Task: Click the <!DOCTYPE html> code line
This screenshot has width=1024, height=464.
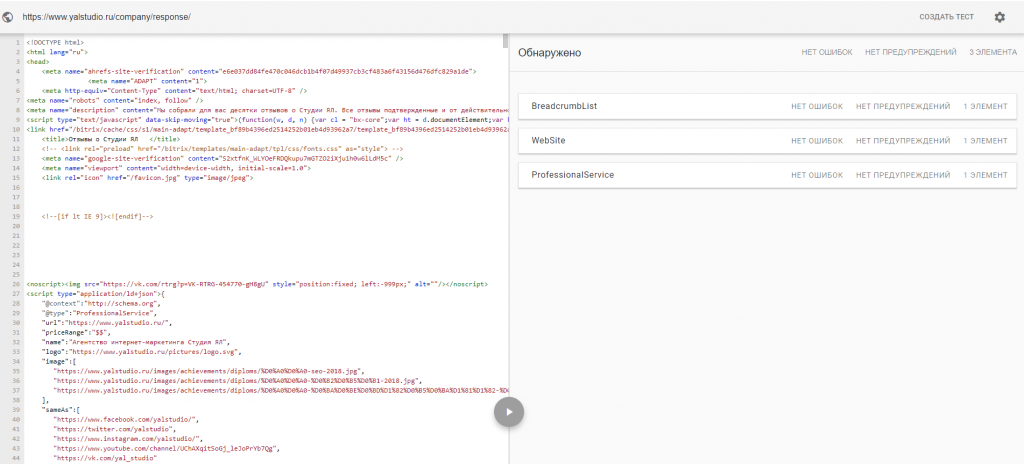Action: pos(55,42)
